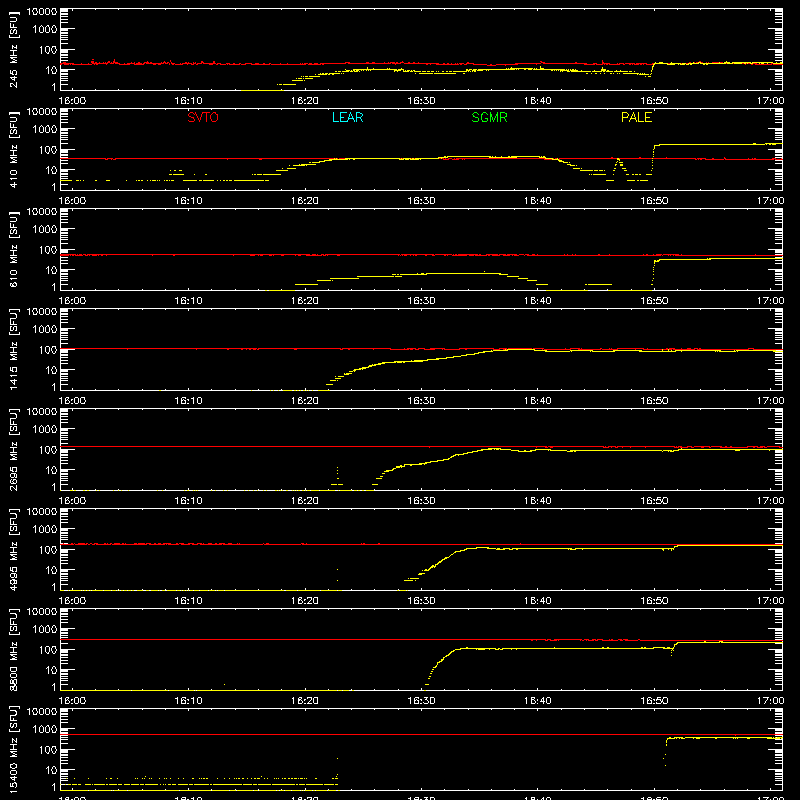This screenshot has width=800, height=800.
Task: Click yellow spike near 16:47 in 410 MHz panel
Action: click(619, 168)
